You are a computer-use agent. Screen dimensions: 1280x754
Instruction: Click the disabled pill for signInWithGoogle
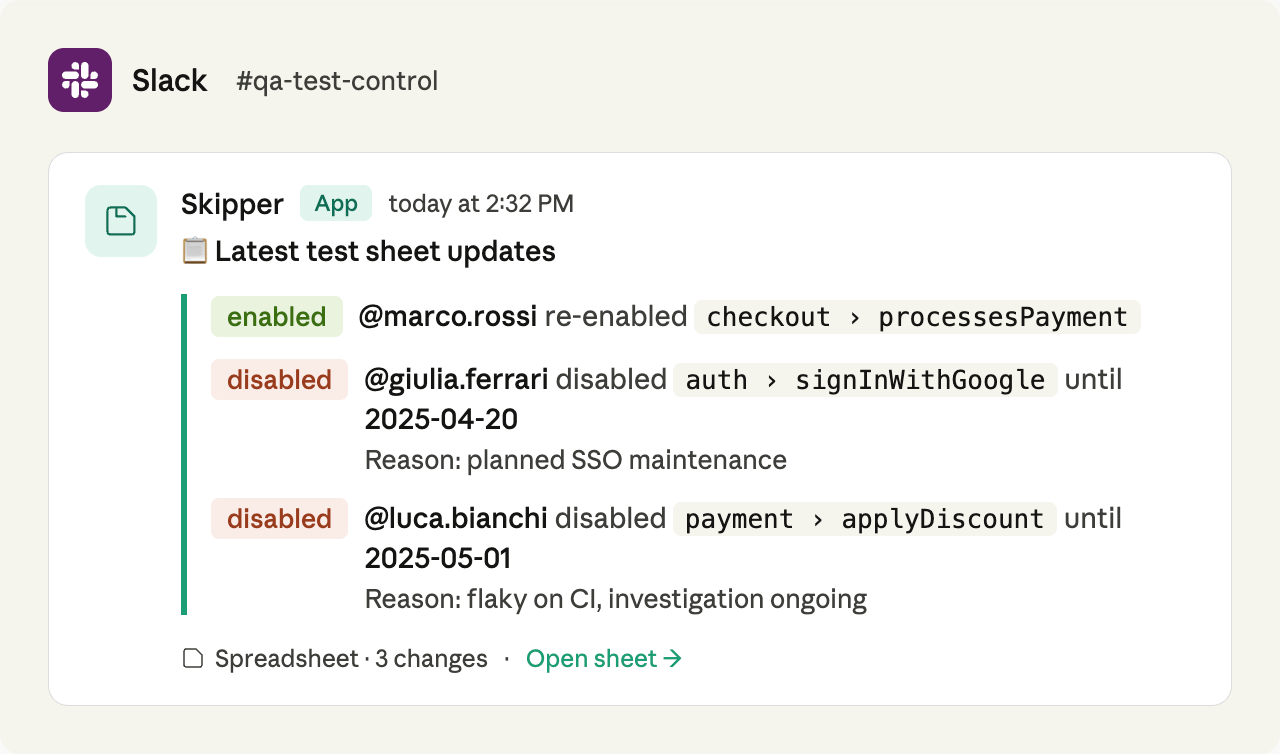point(279,379)
